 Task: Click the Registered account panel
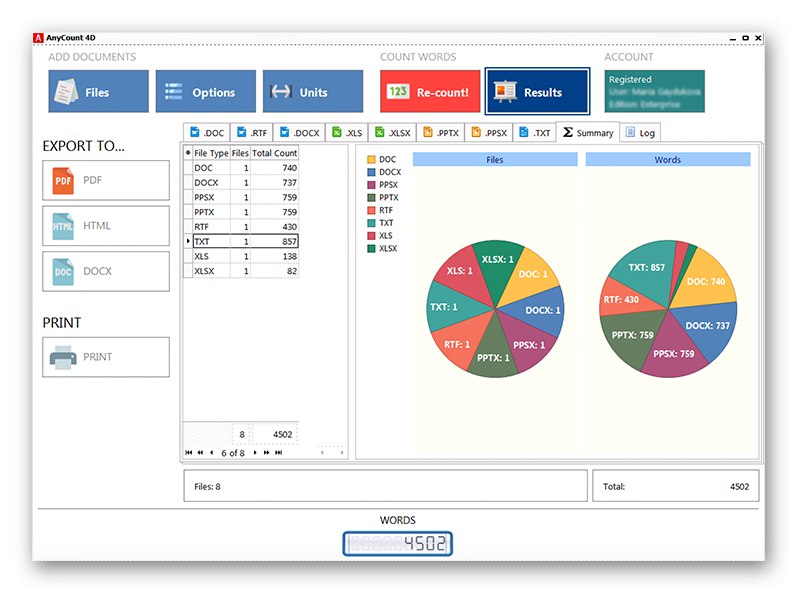coord(655,91)
